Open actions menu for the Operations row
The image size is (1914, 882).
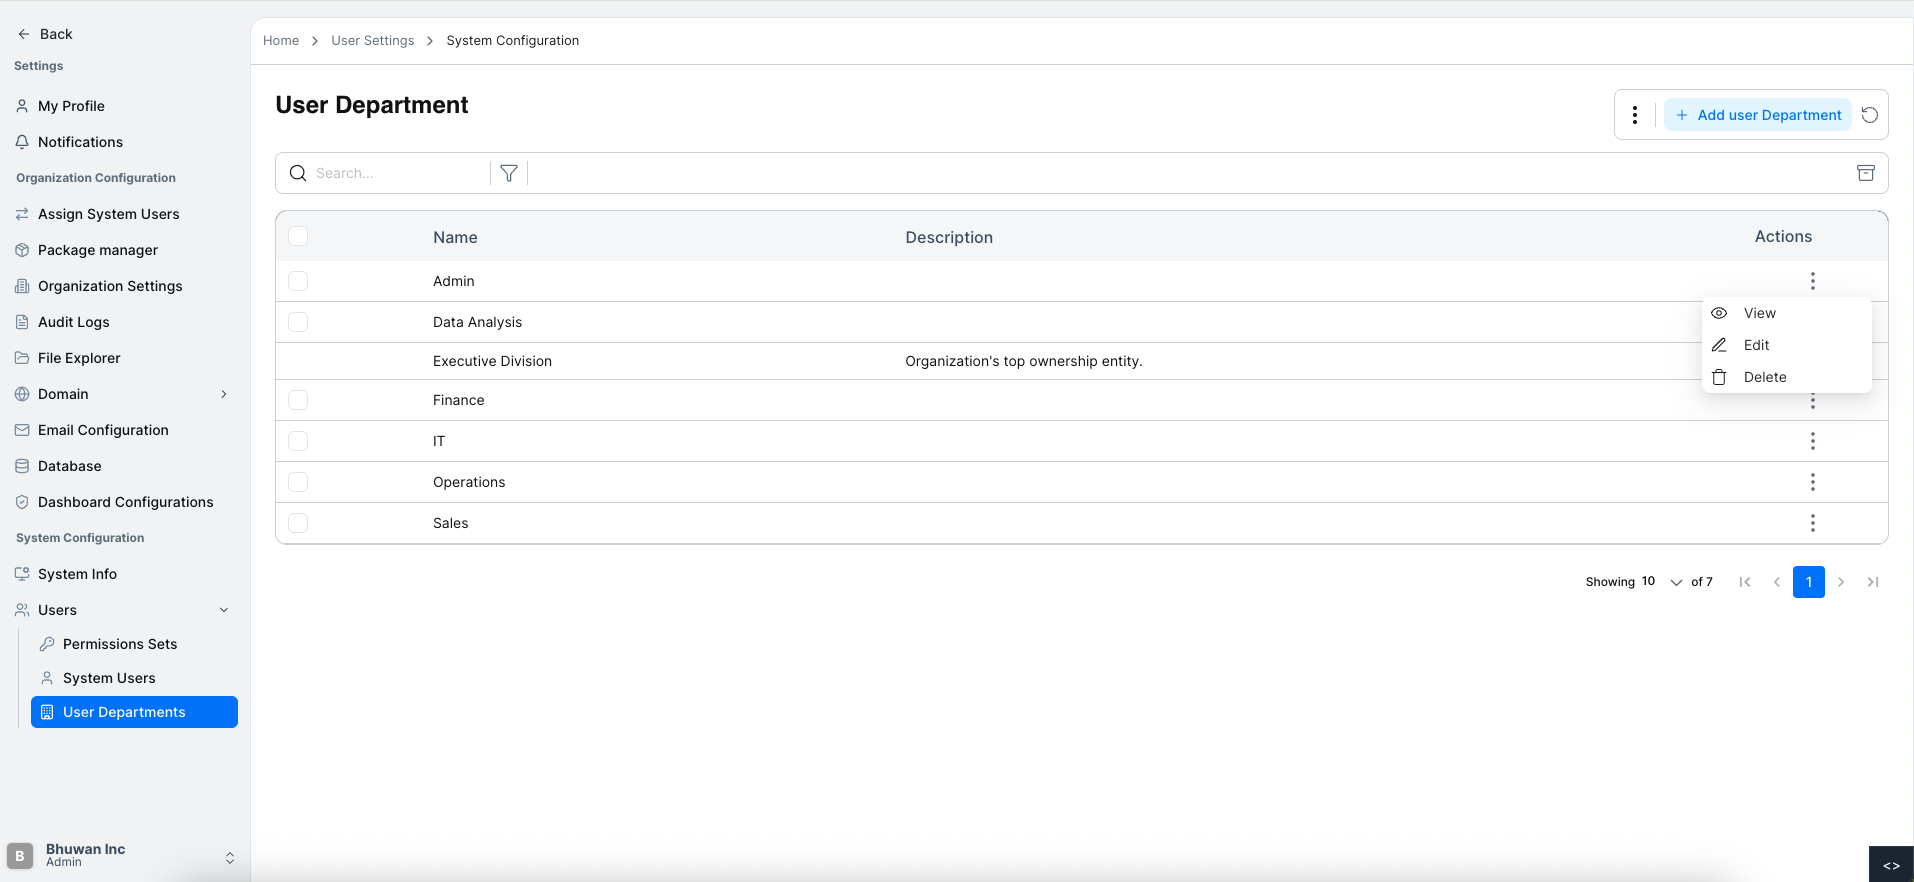[1812, 482]
